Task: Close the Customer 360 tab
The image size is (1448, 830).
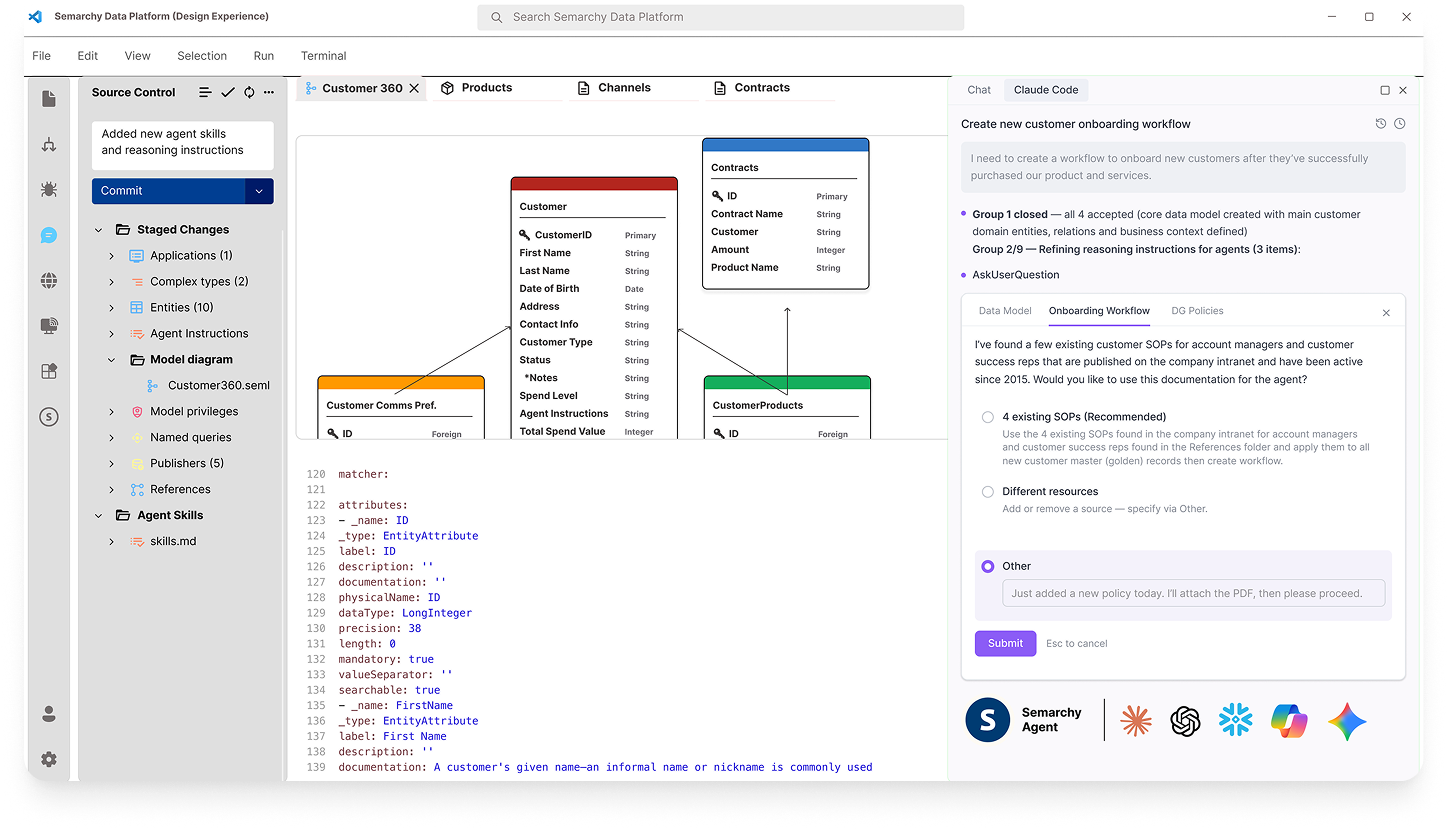Action: coord(415,88)
